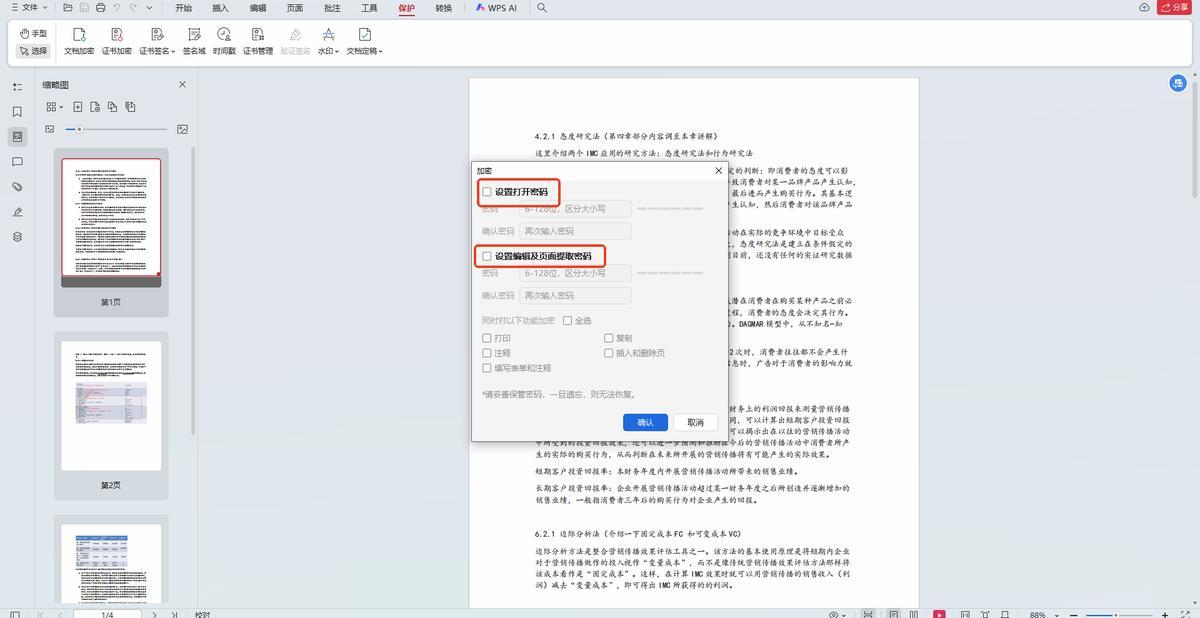The width and height of the screenshot is (1200, 618).
Task: Switch to the 转换 convert tab
Action: pos(443,8)
